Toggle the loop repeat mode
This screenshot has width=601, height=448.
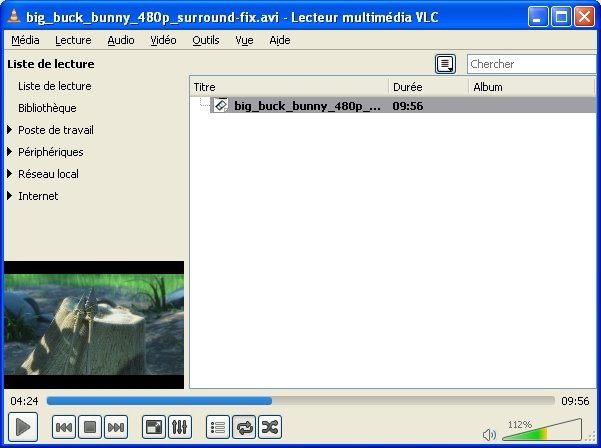pyautogui.click(x=244, y=427)
